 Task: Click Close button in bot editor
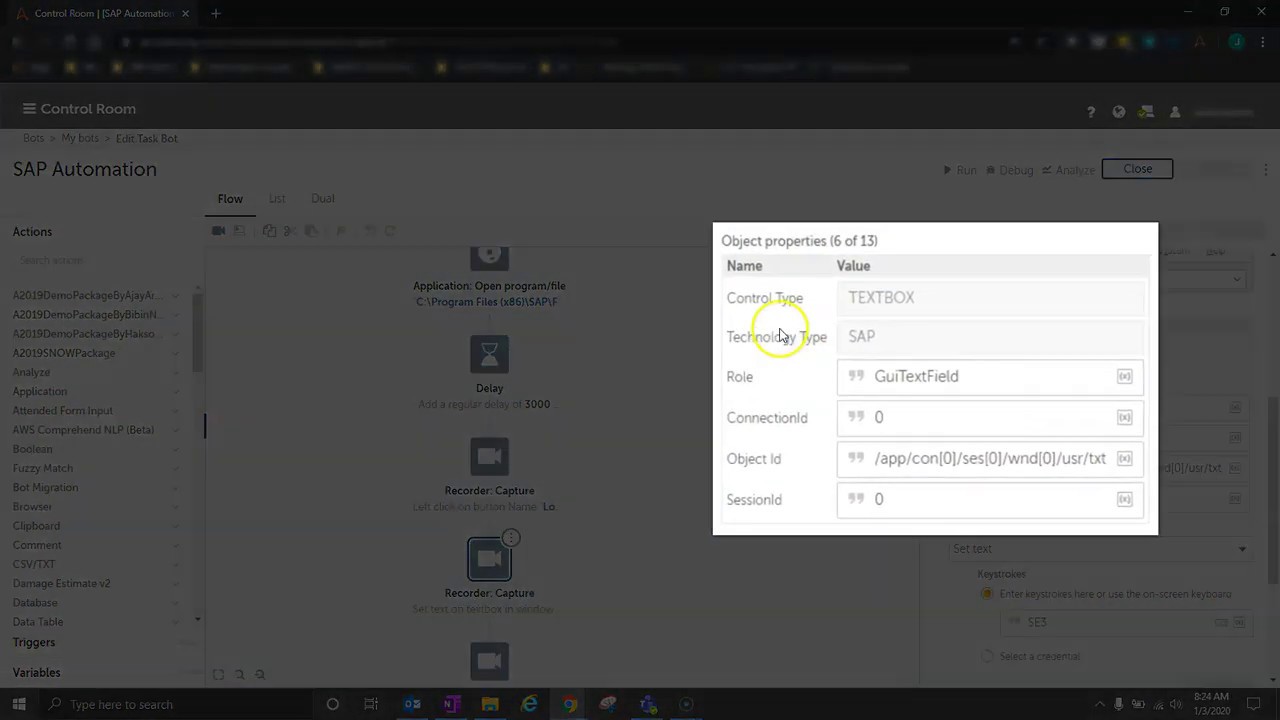pos(1137,169)
